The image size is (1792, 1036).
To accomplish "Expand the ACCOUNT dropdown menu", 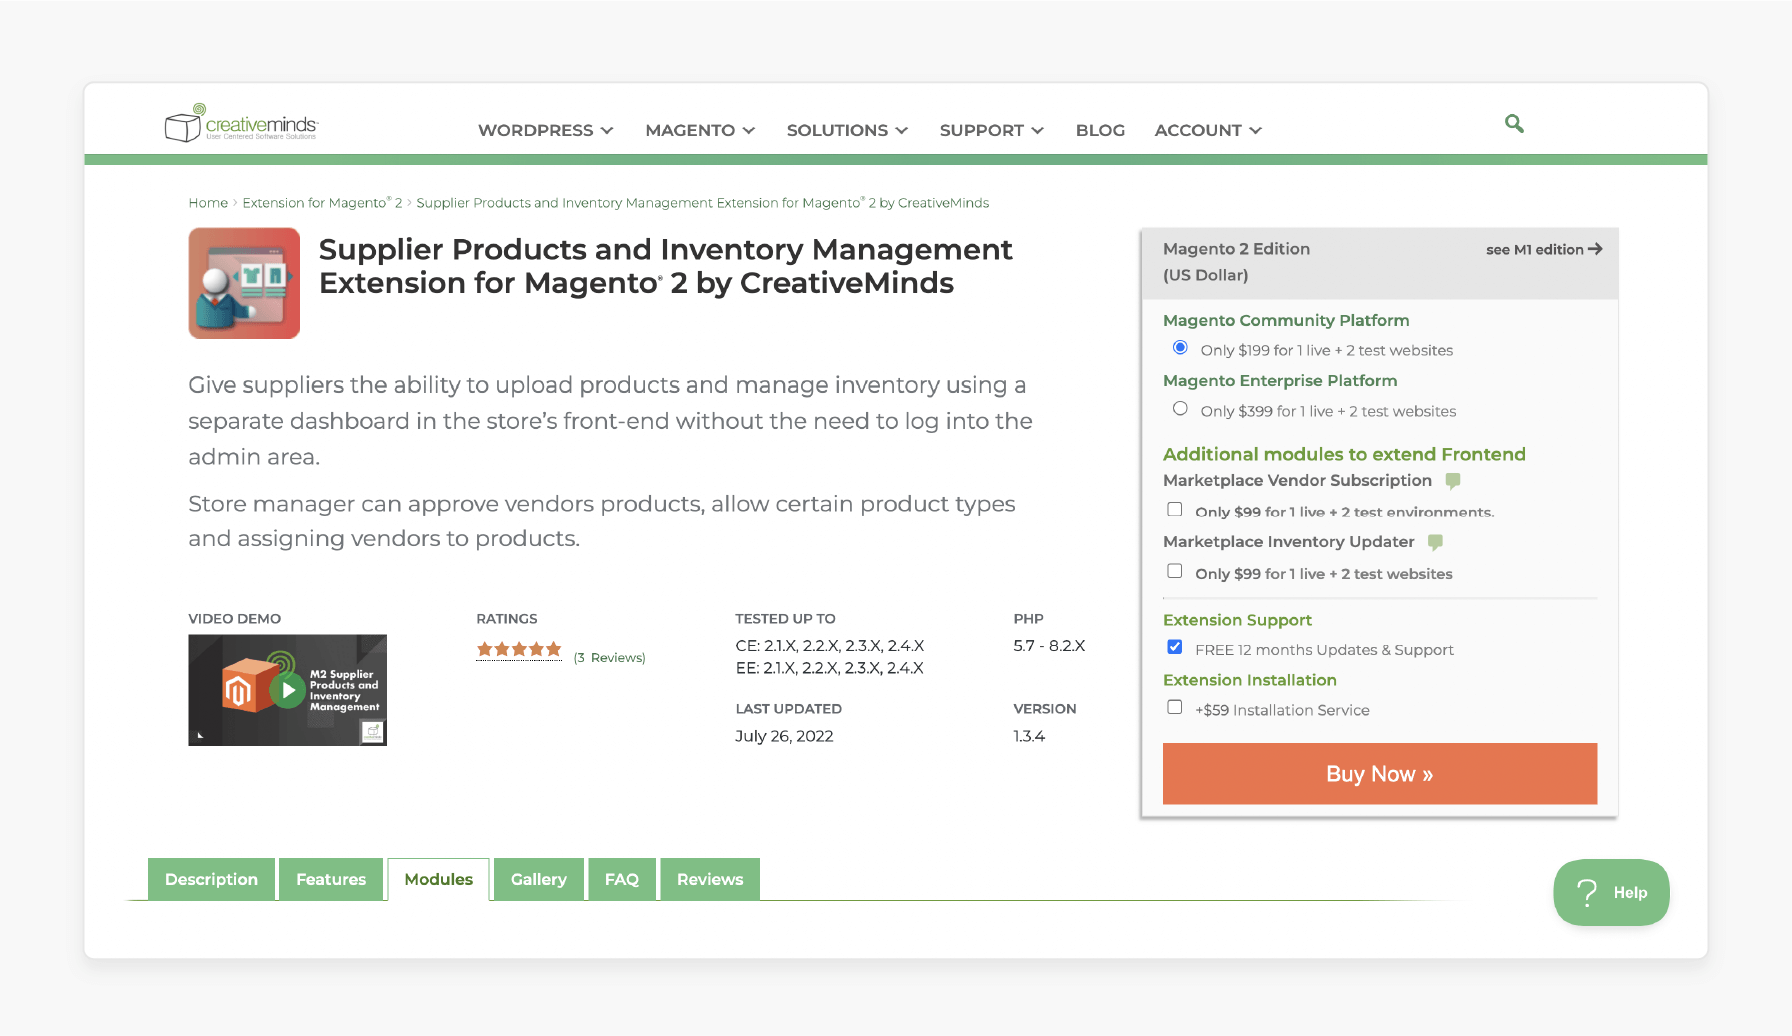I will (x=1208, y=130).
